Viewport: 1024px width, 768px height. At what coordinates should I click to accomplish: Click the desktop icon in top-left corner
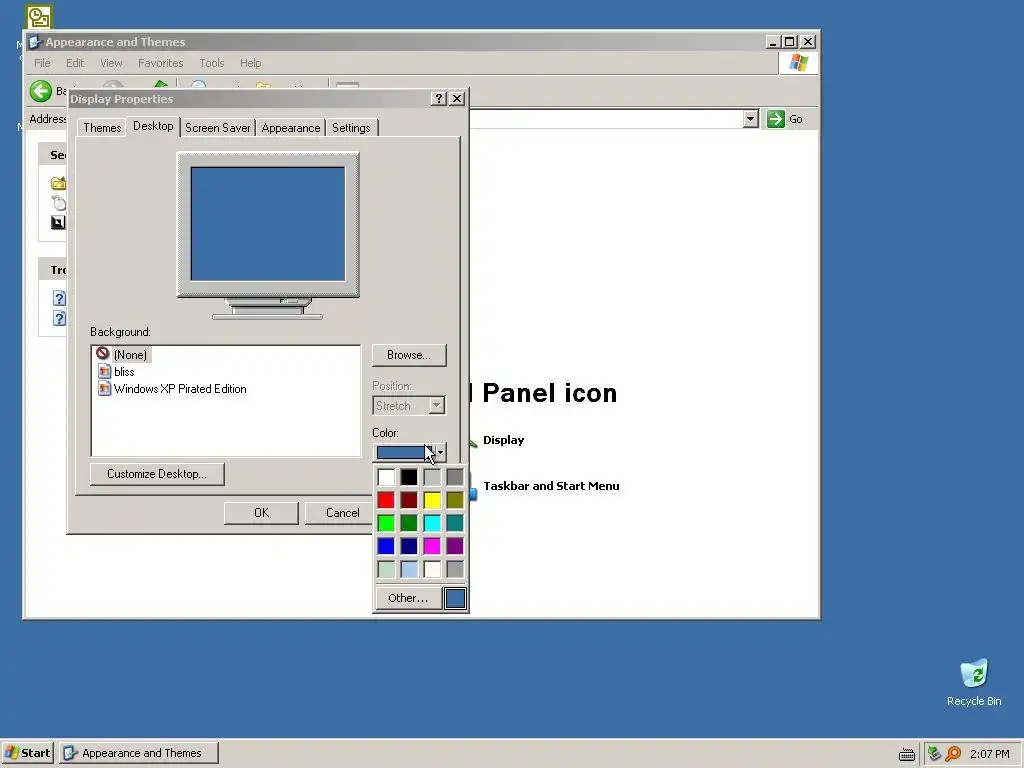pos(39,16)
